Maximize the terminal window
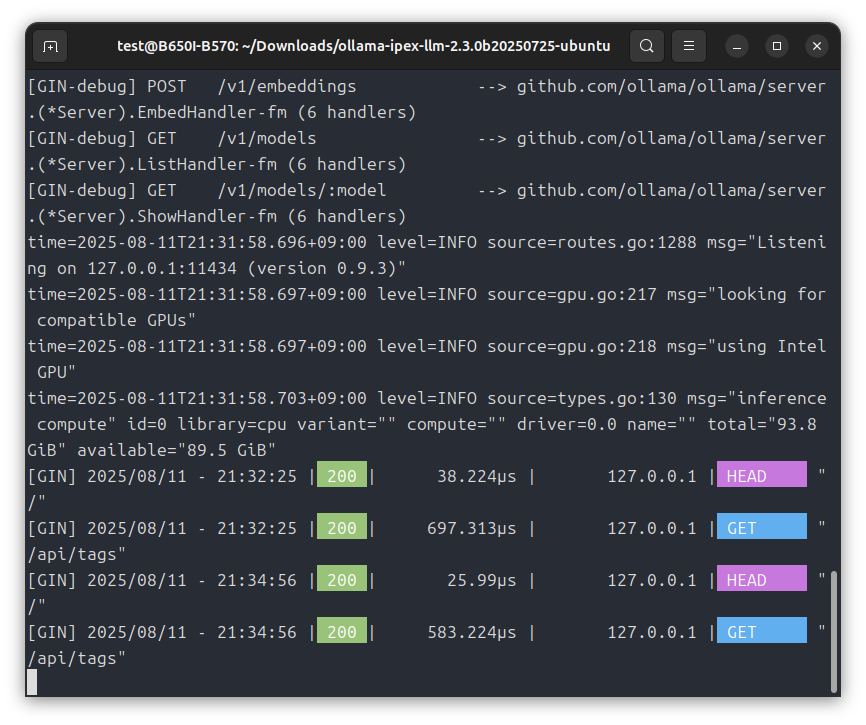This screenshot has width=866, height=725. pyautogui.click(x=777, y=46)
